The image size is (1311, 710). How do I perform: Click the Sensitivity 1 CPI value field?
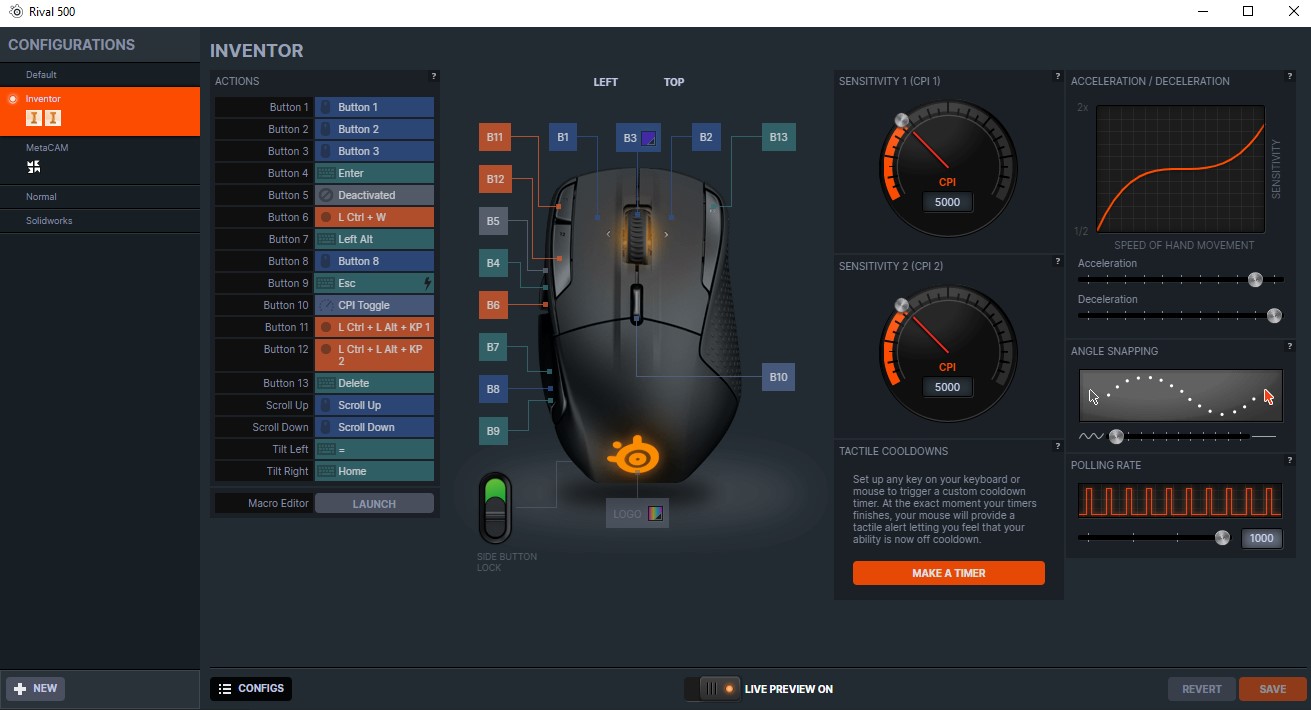[947, 202]
